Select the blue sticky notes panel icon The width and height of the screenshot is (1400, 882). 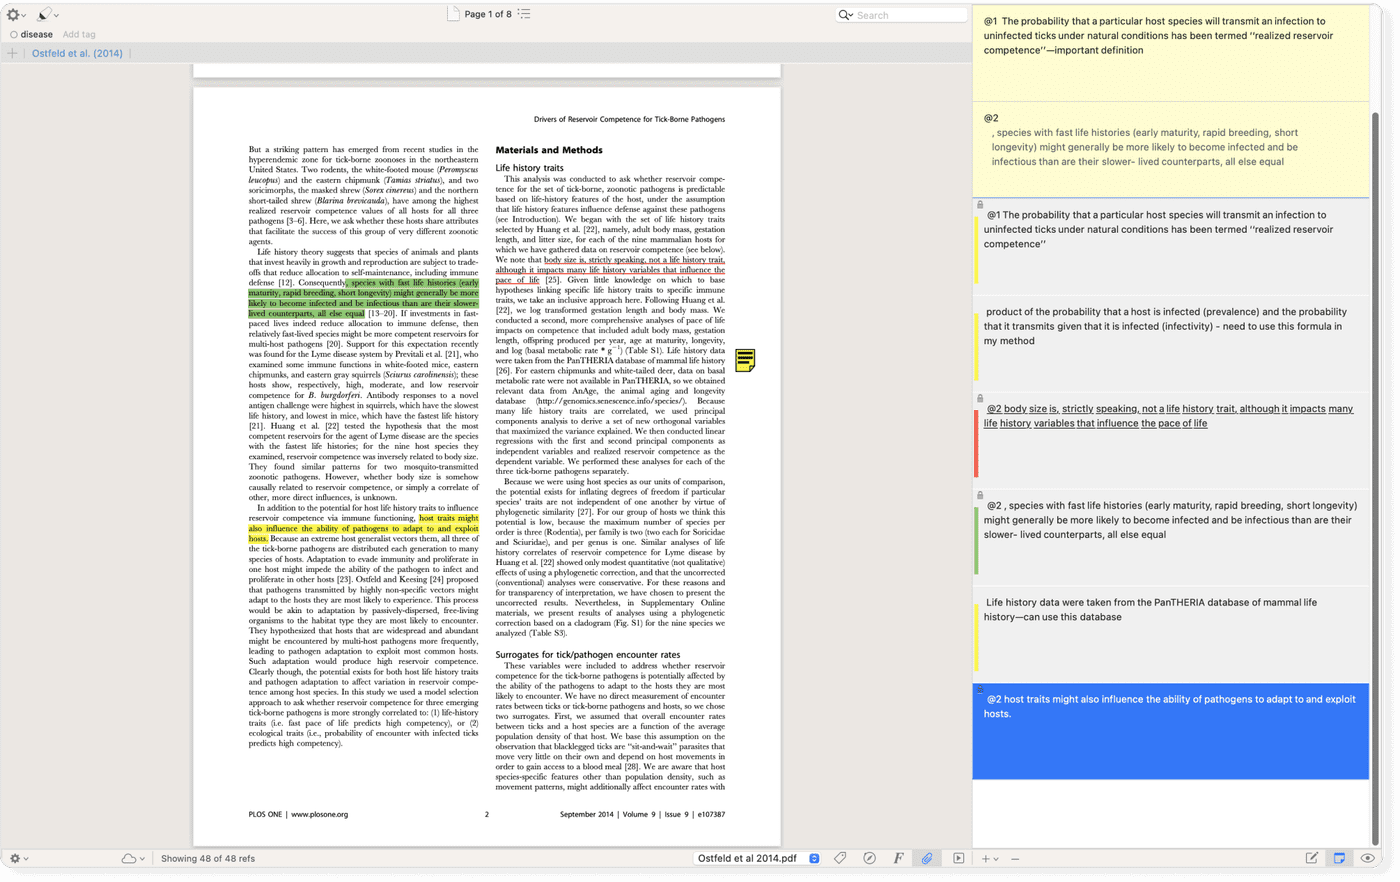pyautogui.click(x=1340, y=858)
